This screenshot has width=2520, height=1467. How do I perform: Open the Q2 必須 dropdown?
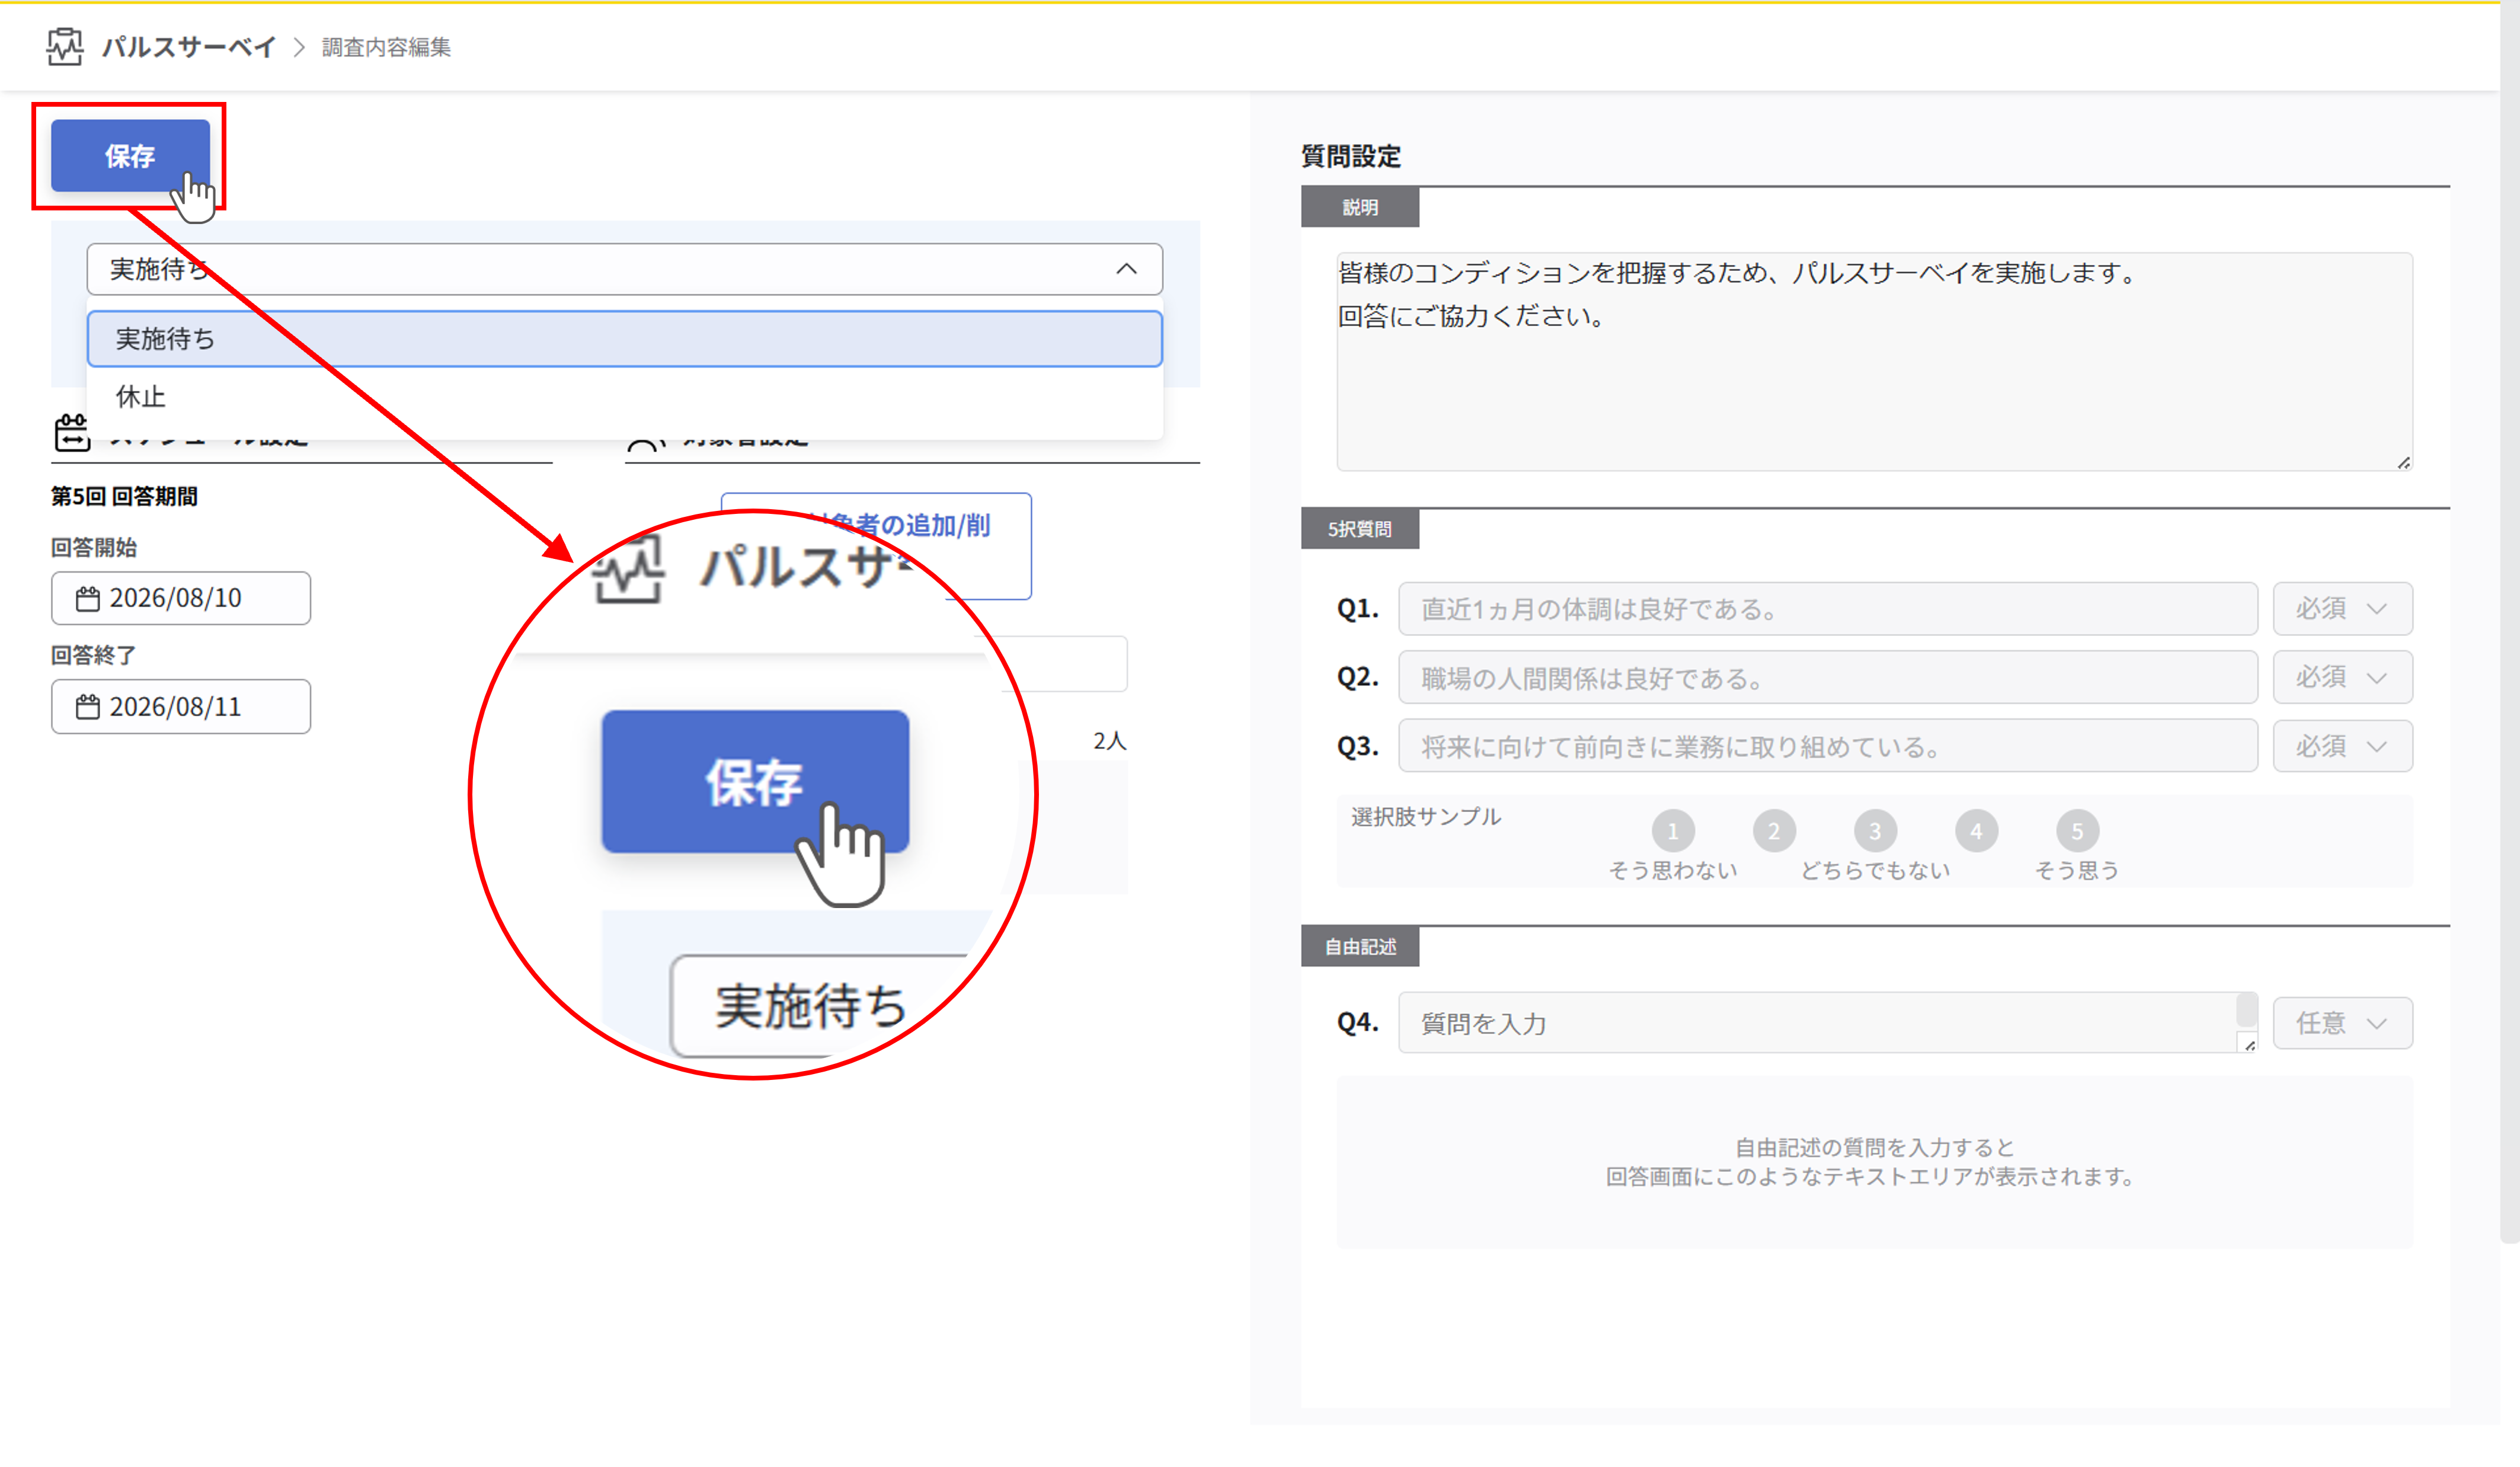[x=2342, y=678]
